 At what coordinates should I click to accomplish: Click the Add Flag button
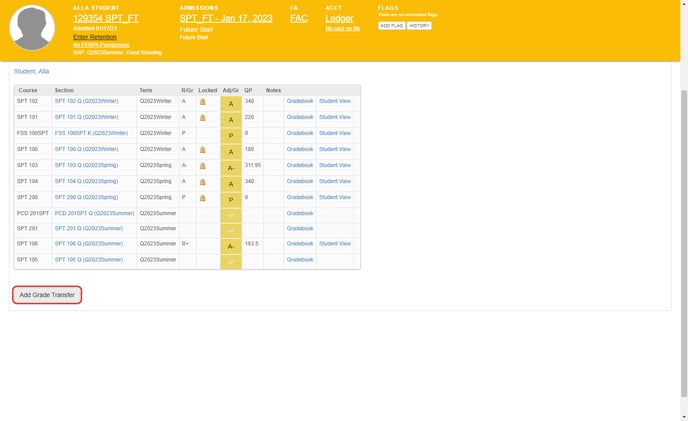point(391,26)
